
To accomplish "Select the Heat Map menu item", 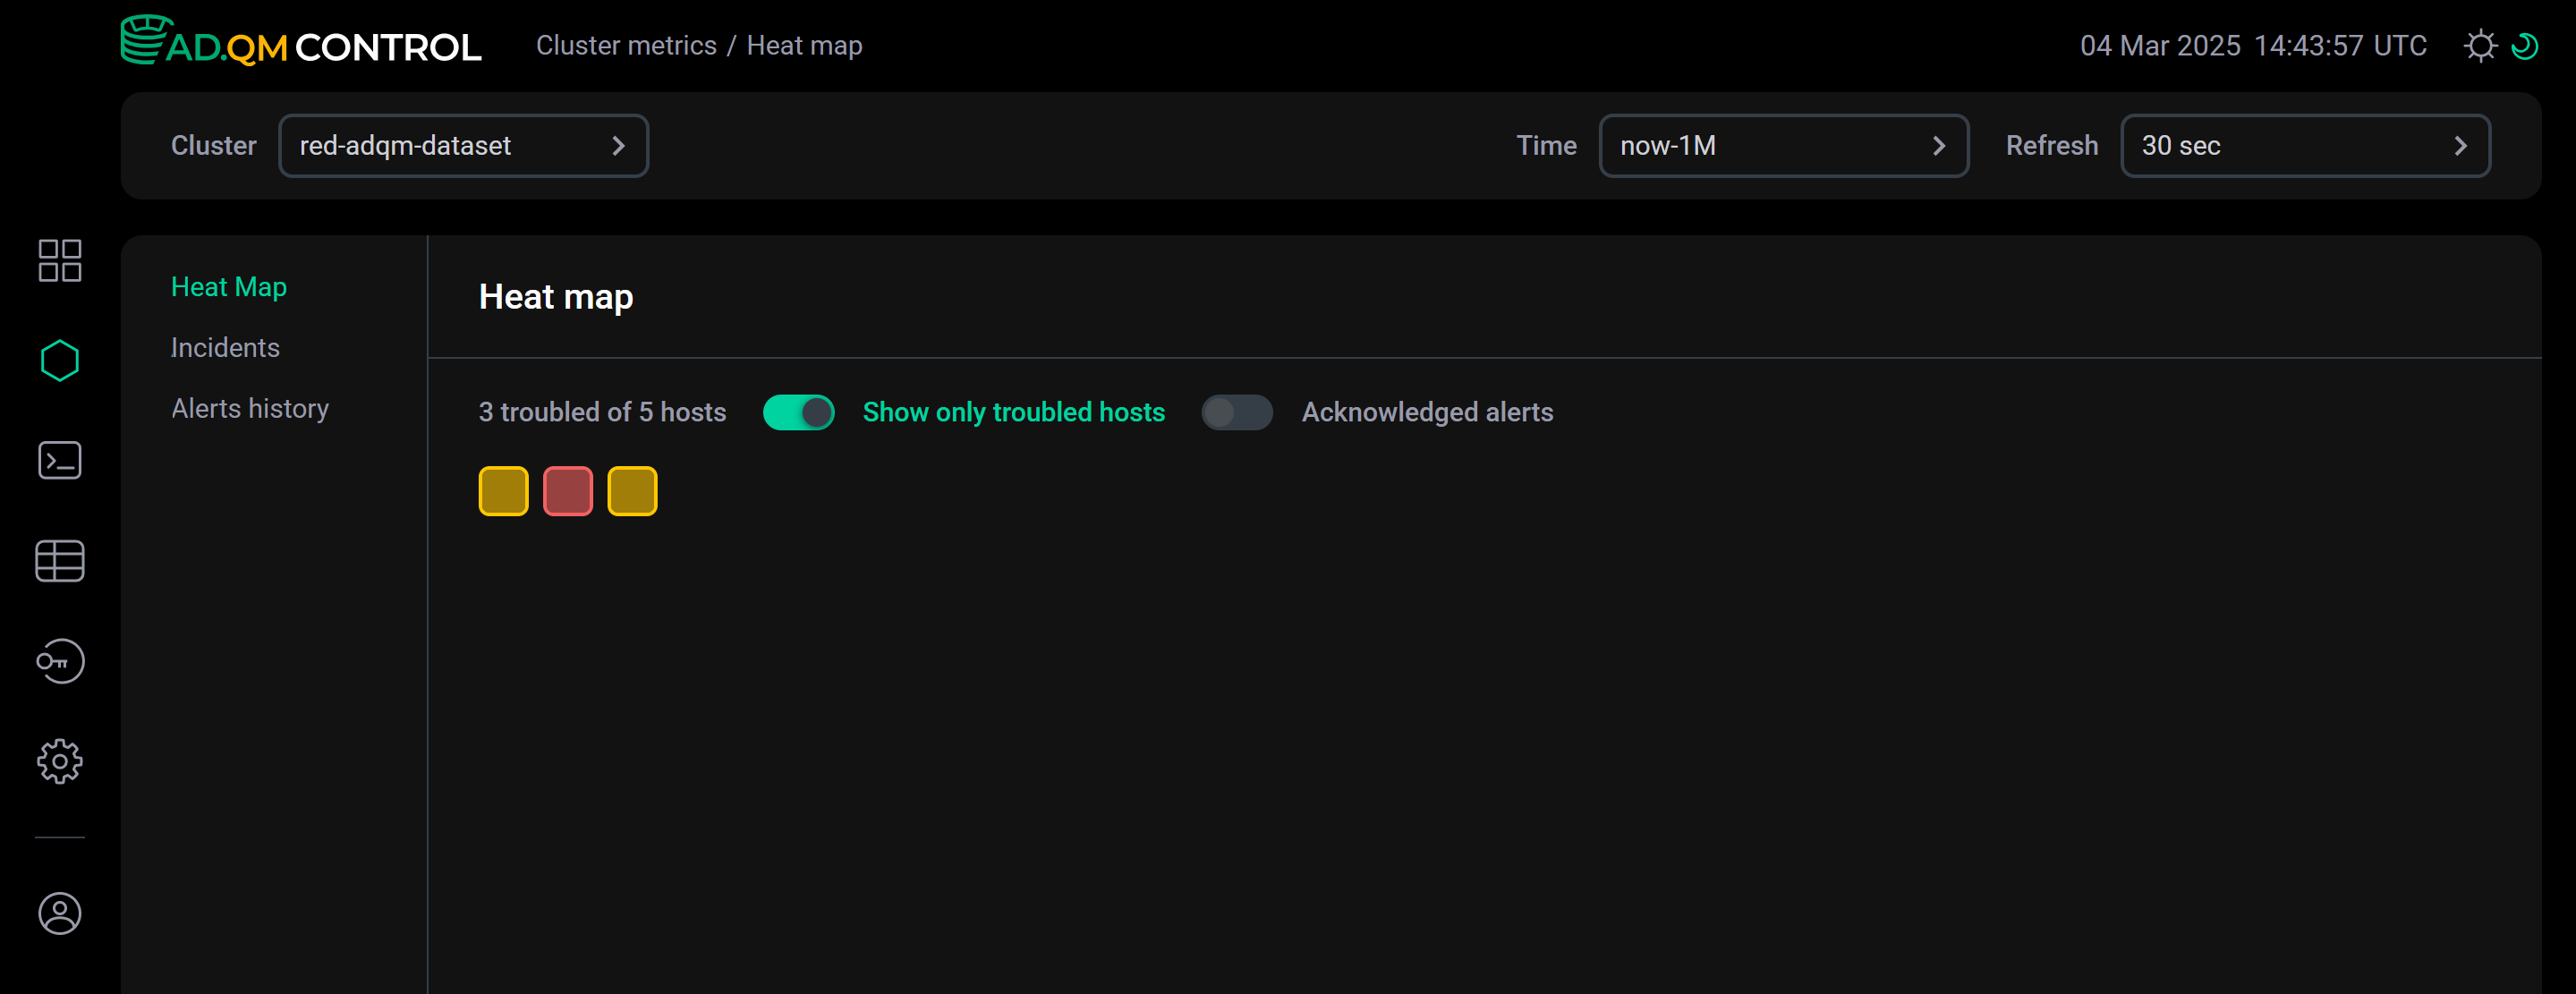I will [x=229, y=287].
